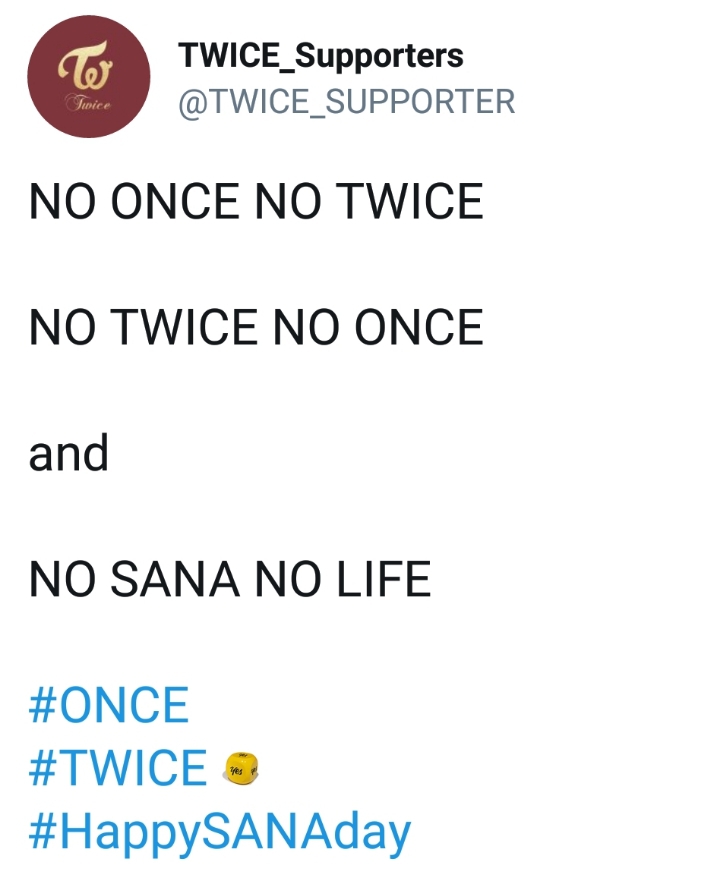
Task: Click the cursive Twice text in the avatar
Action: click(x=87, y=102)
